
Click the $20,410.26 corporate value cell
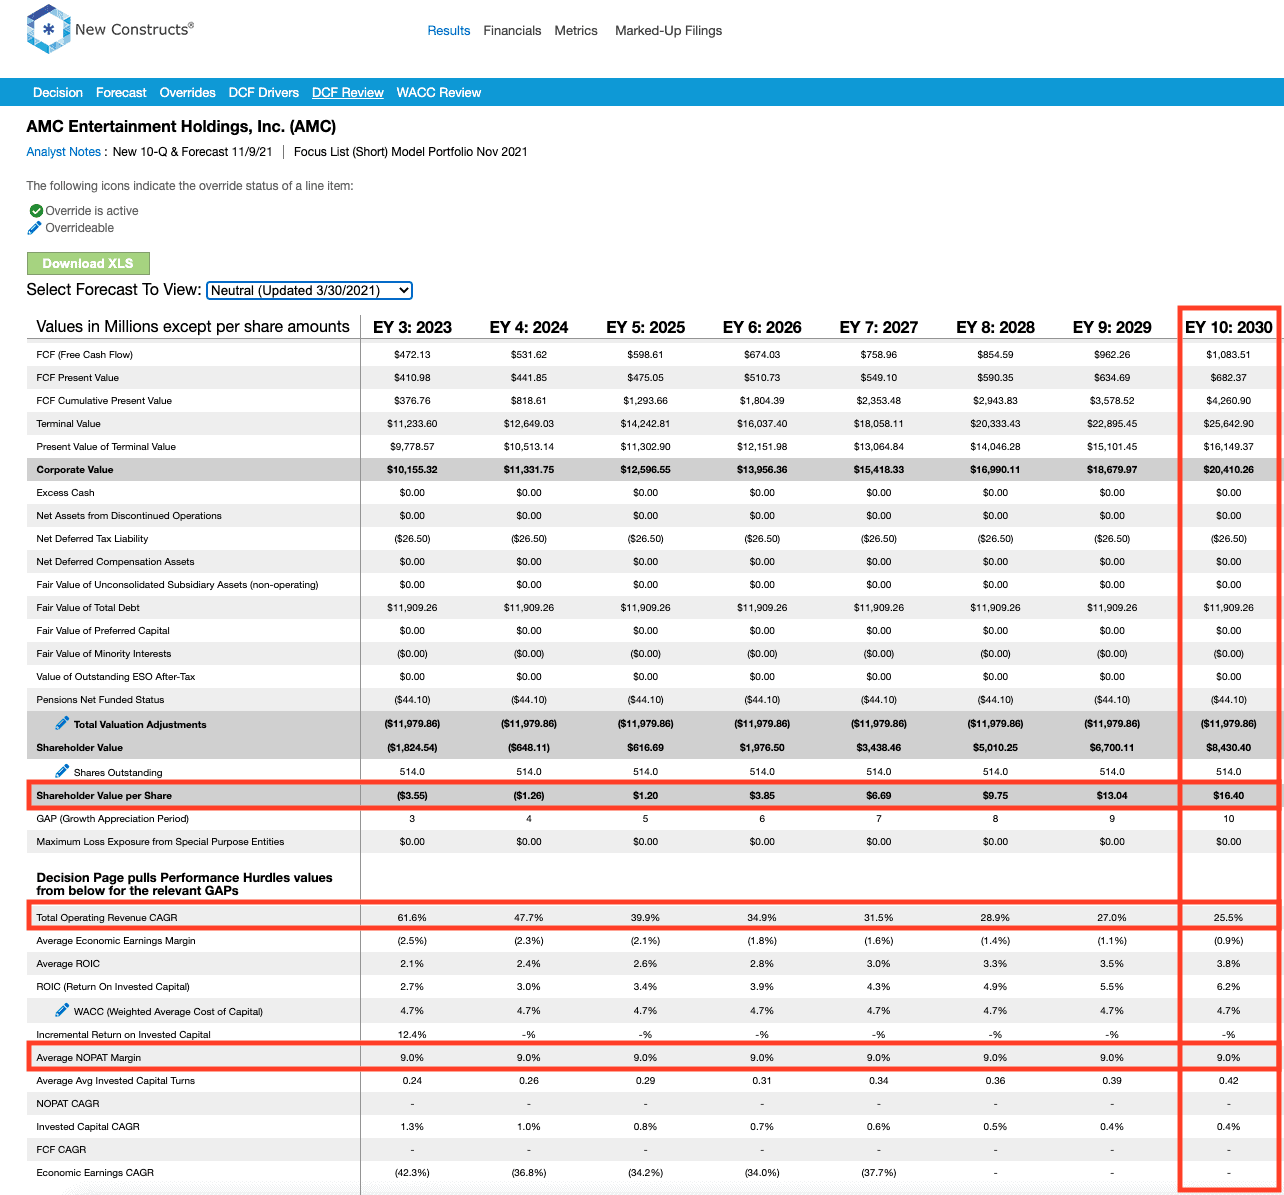click(1229, 469)
